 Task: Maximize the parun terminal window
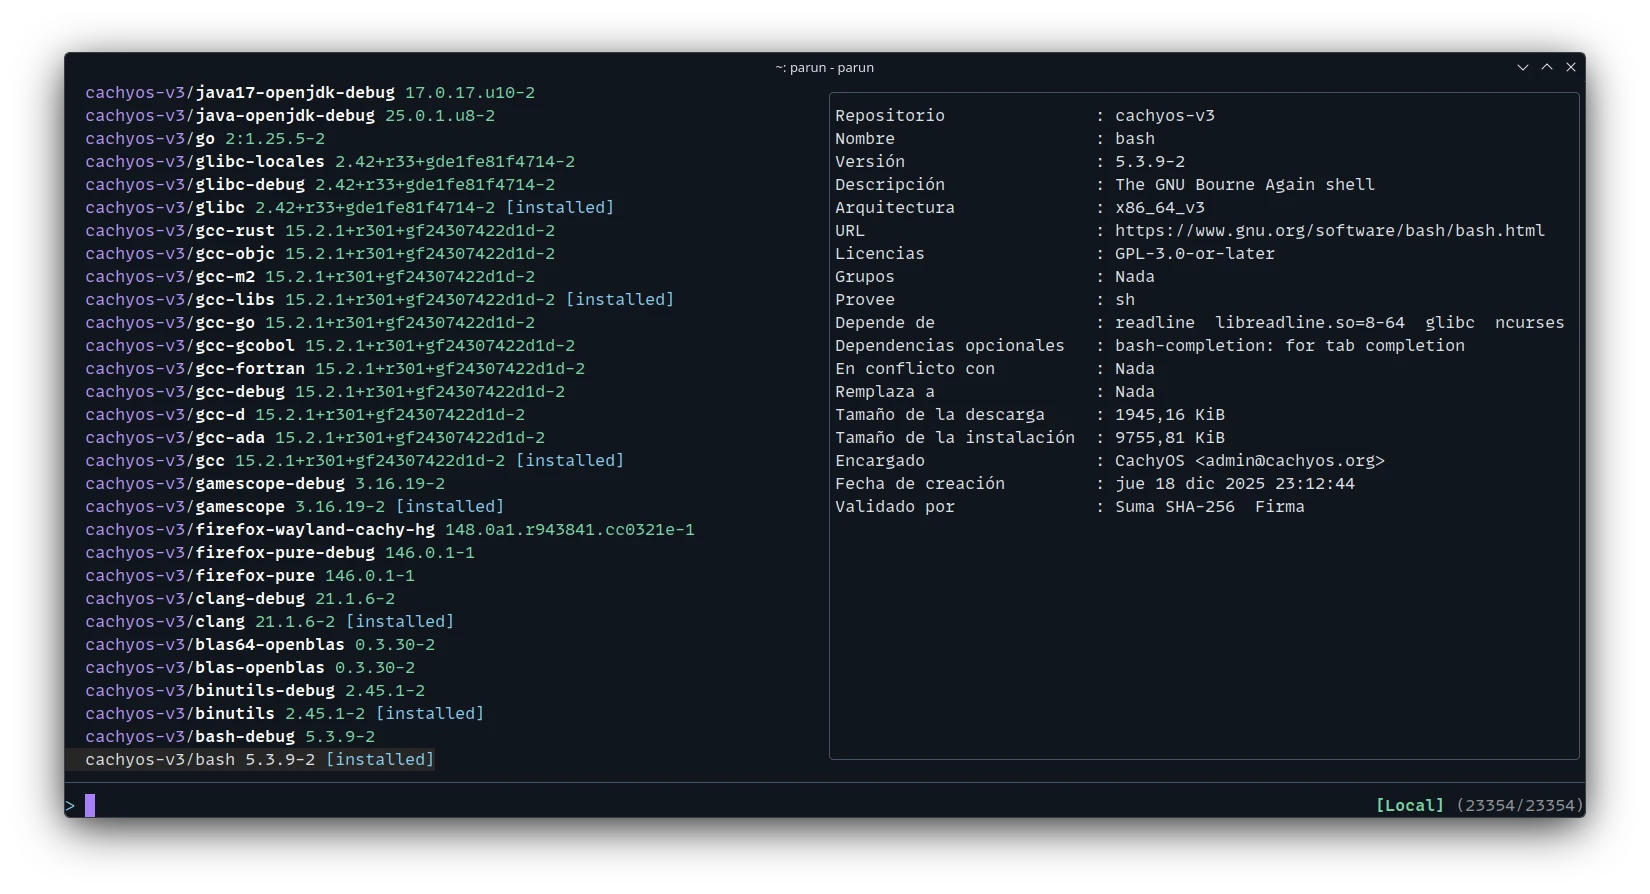(x=1547, y=67)
